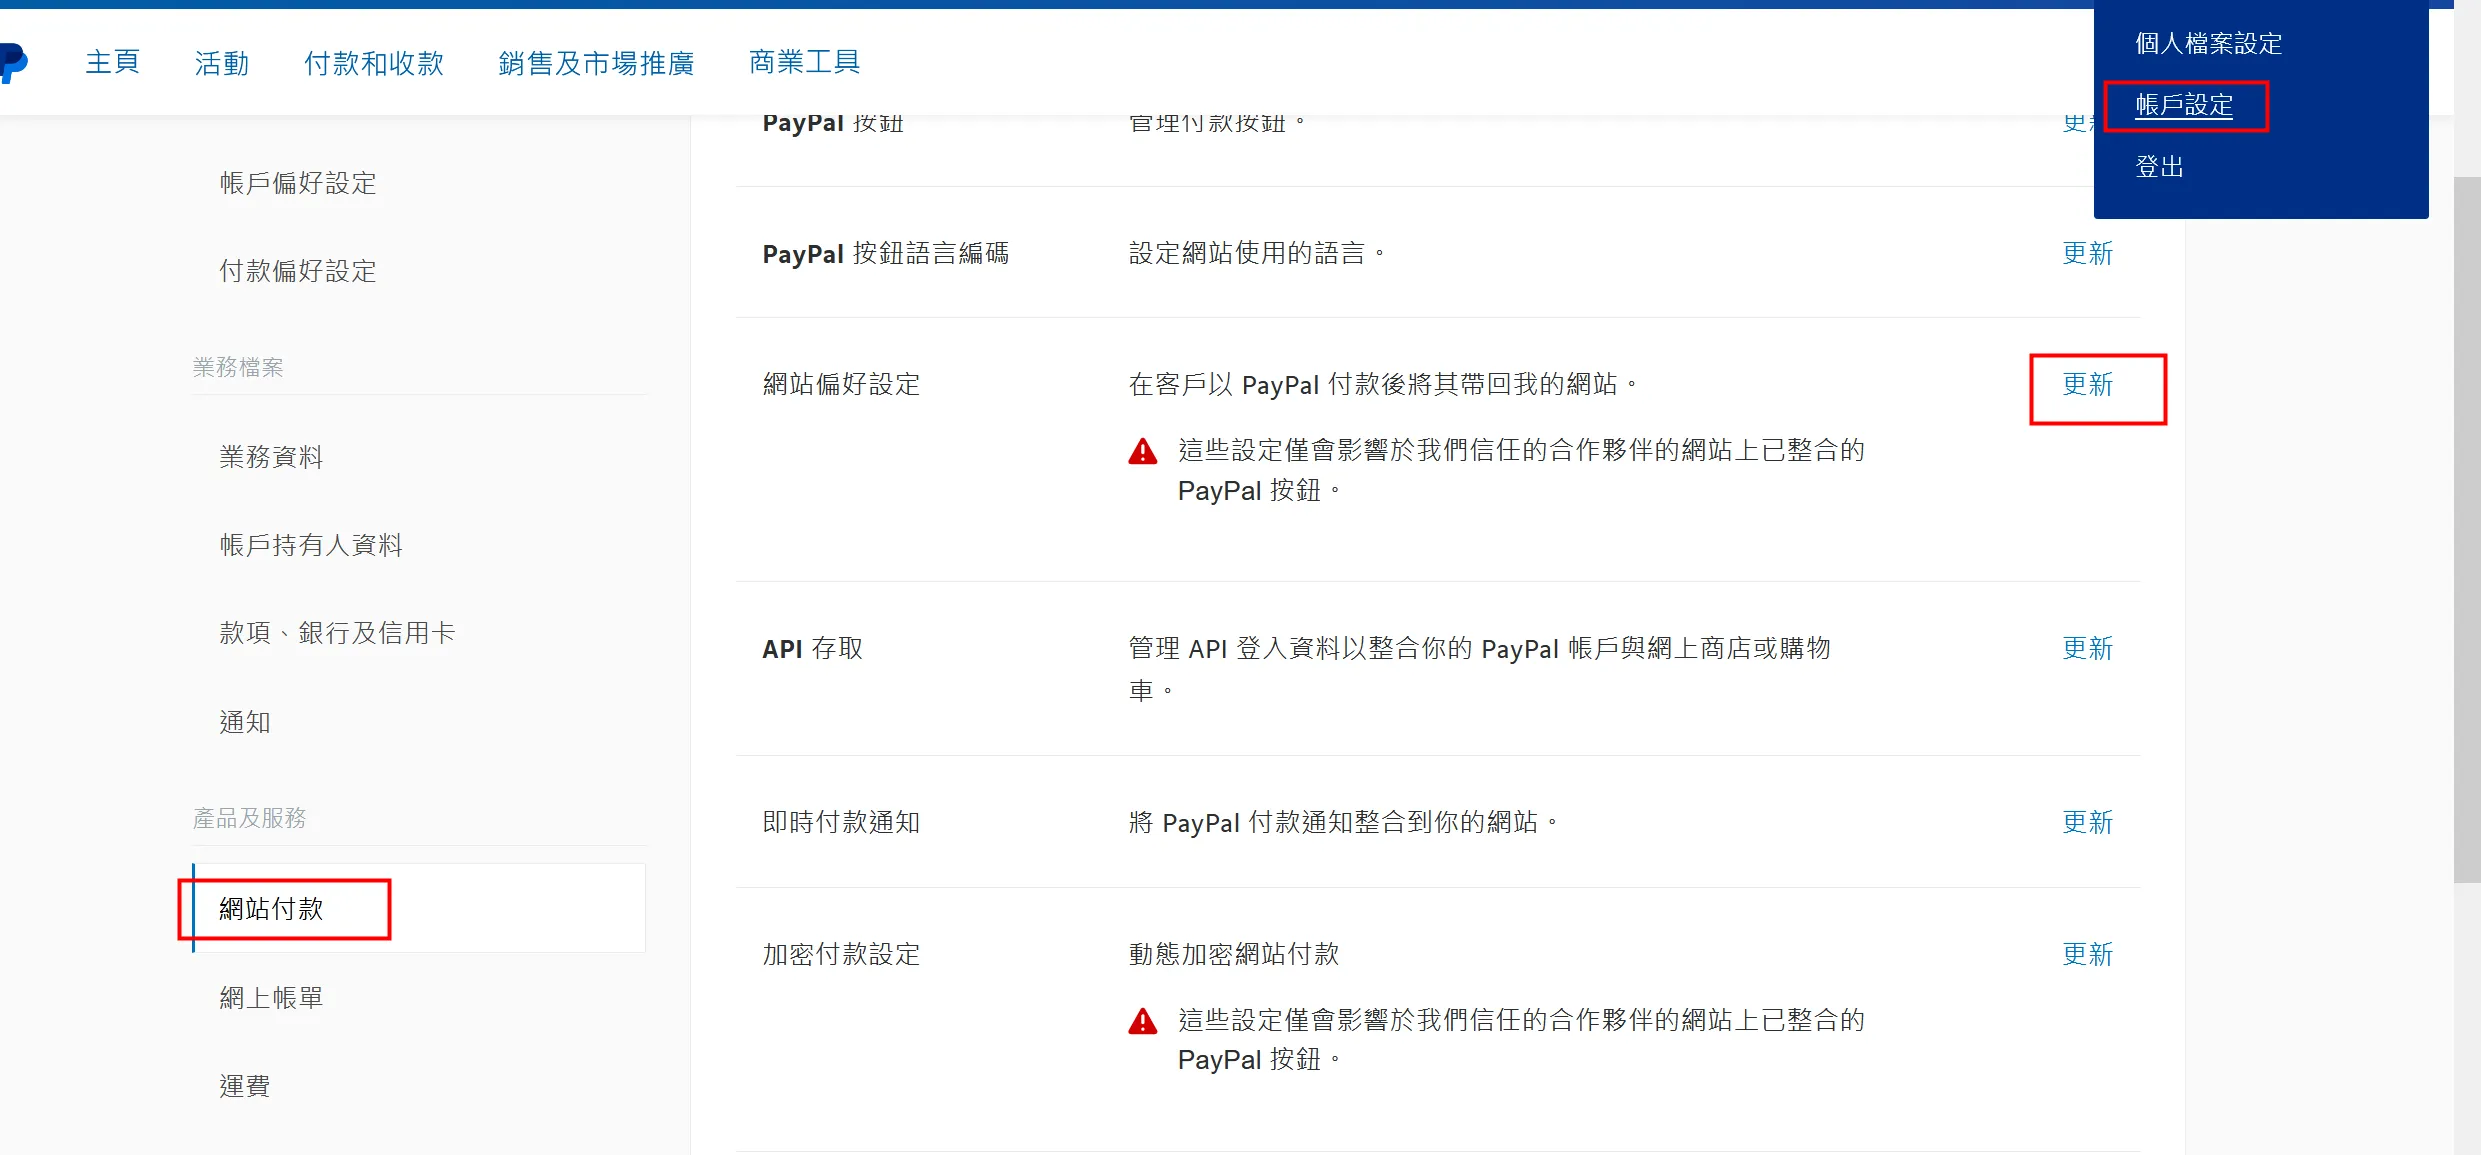2481x1155 pixels.
Task: Click 更新 for 加密付款設定
Action: (2087, 954)
